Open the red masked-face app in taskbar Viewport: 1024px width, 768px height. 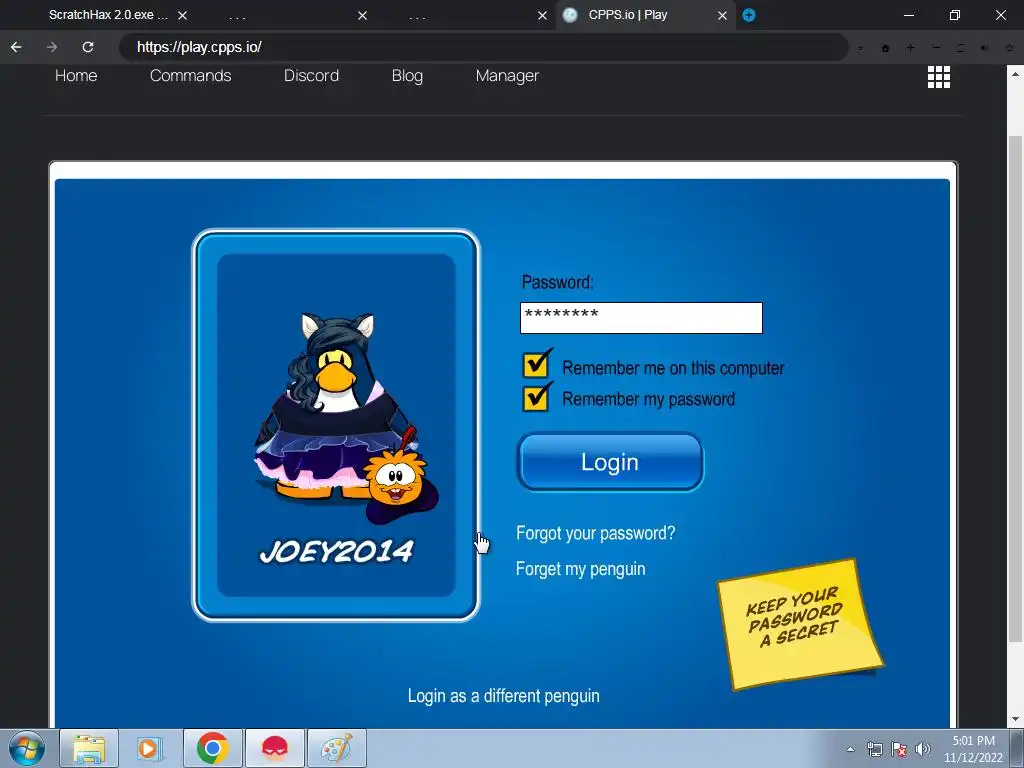click(275, 748)
